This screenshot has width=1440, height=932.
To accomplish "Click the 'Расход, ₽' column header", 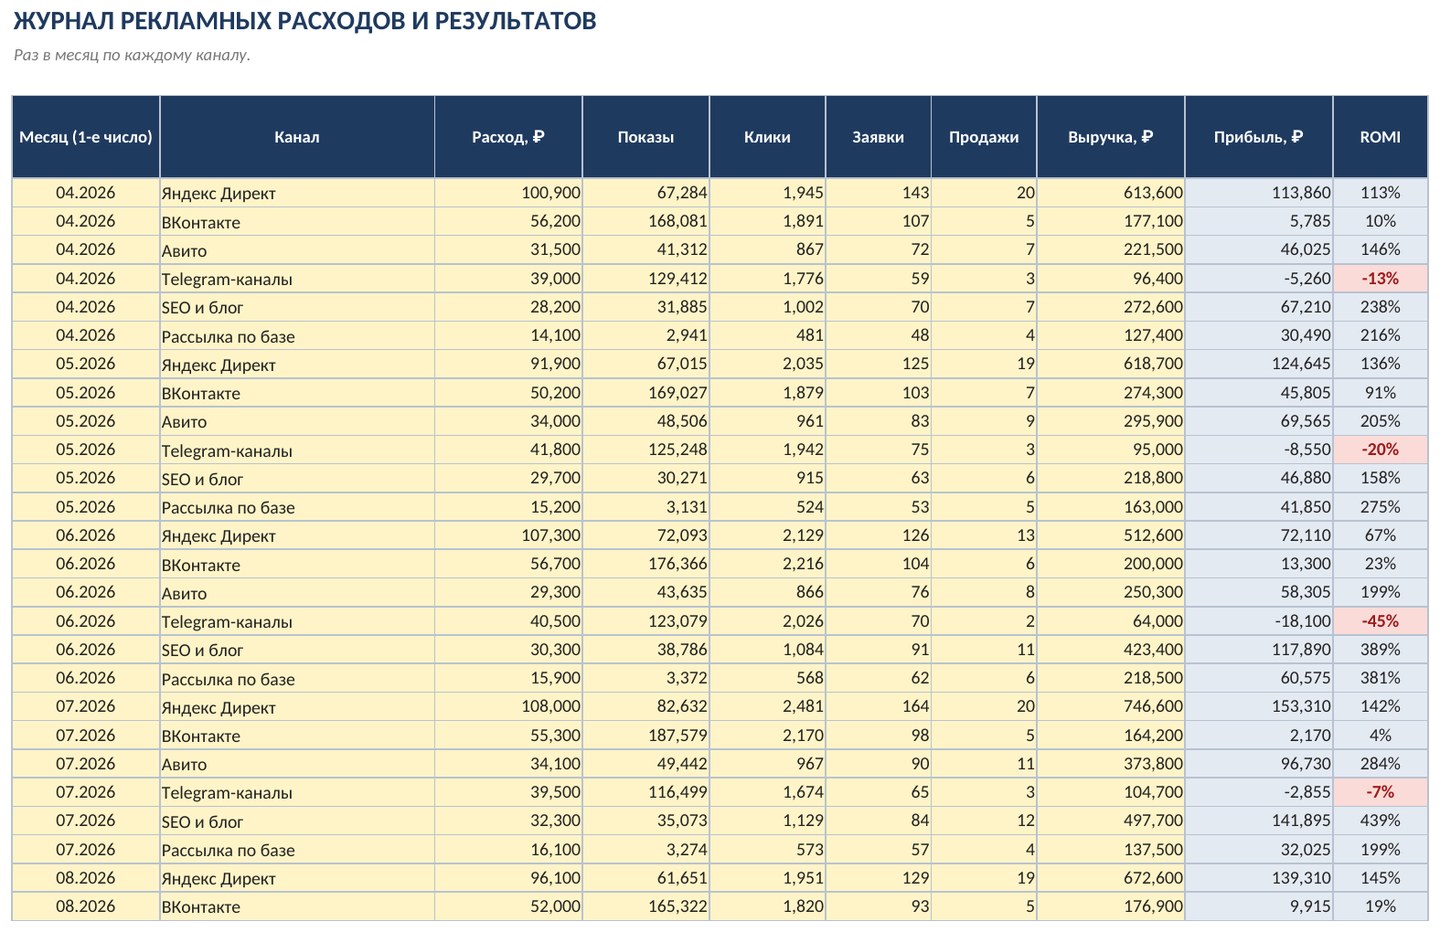I will (508, 137).
